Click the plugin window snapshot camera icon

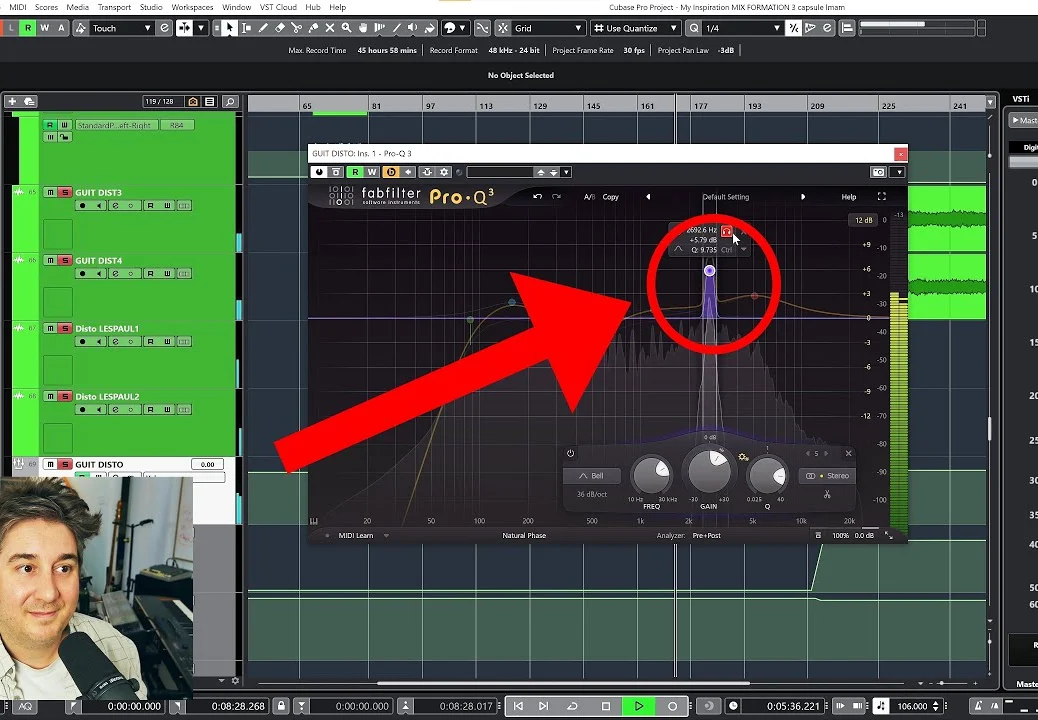[878, 172]
